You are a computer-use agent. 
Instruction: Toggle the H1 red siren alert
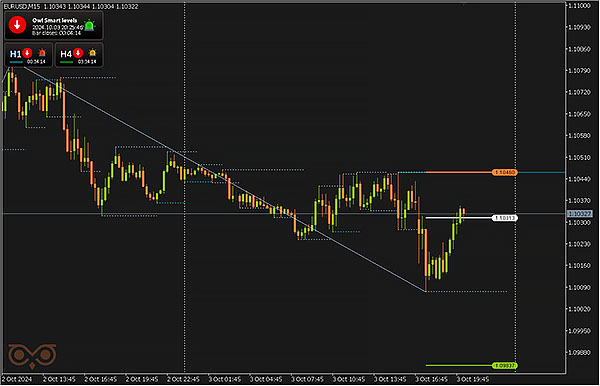click(42, 52)
